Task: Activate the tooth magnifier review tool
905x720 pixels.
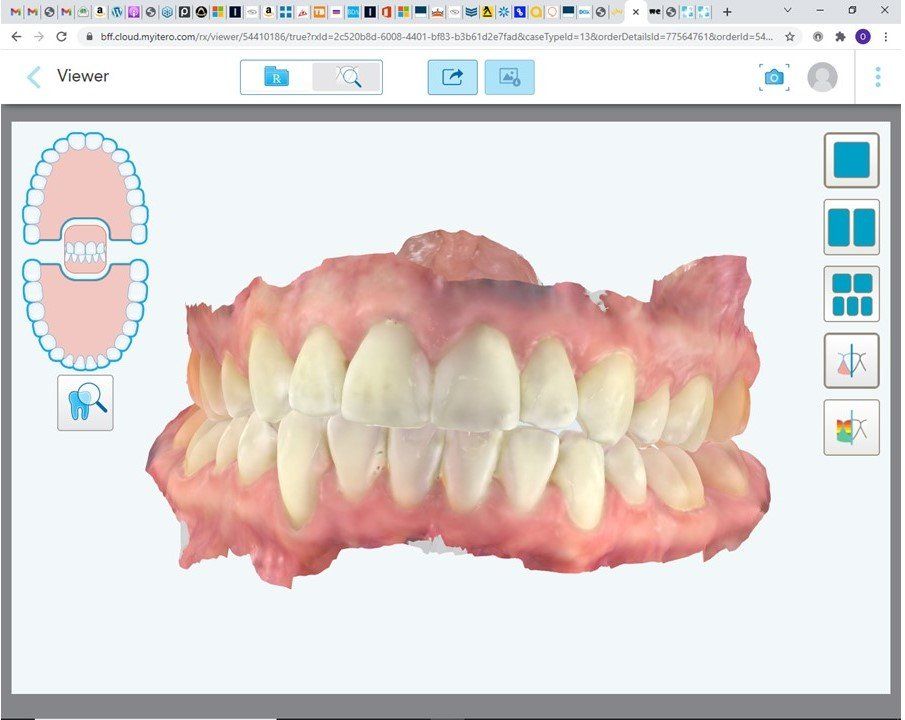Action: click(x=85, y=402)
